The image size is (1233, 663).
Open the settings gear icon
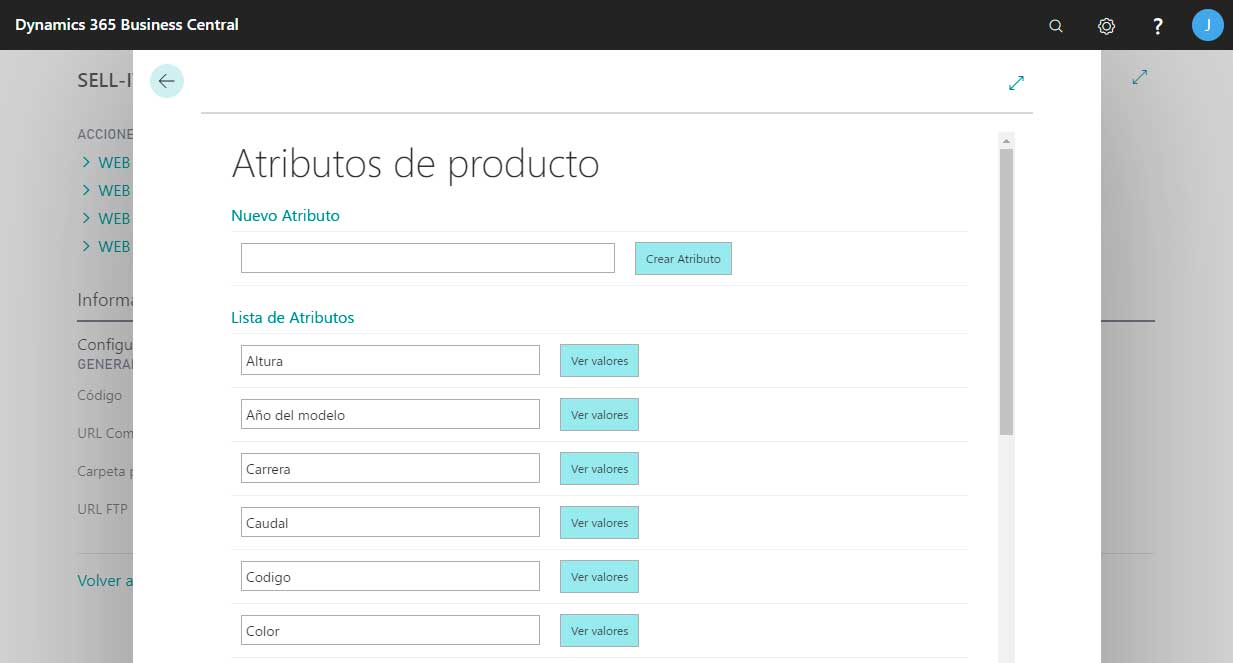[x=1106, y=26]
